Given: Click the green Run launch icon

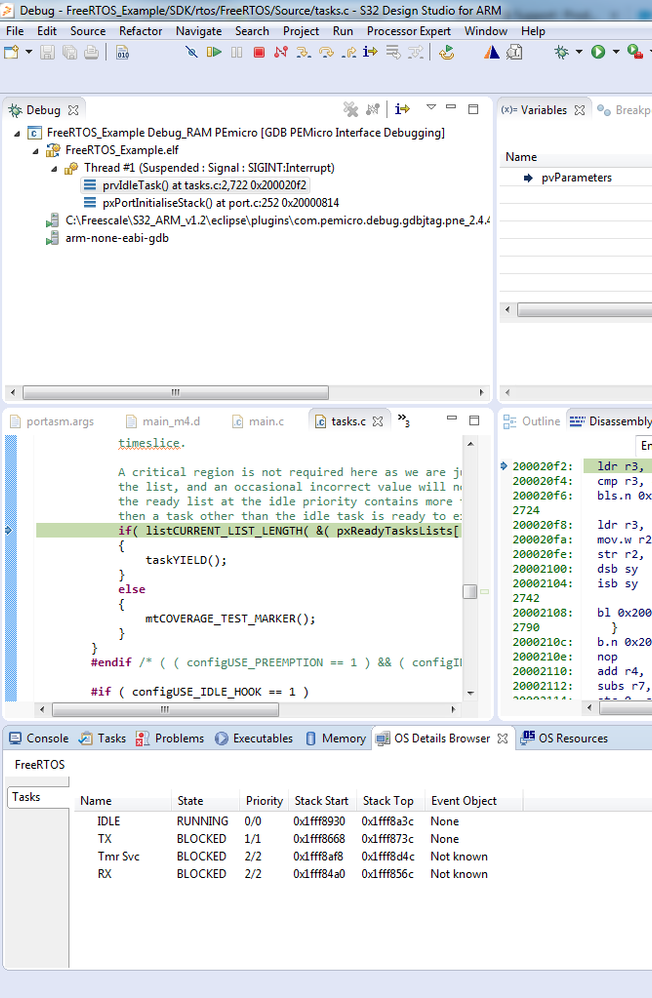Looking at the screenshot, I should point(598,52).
